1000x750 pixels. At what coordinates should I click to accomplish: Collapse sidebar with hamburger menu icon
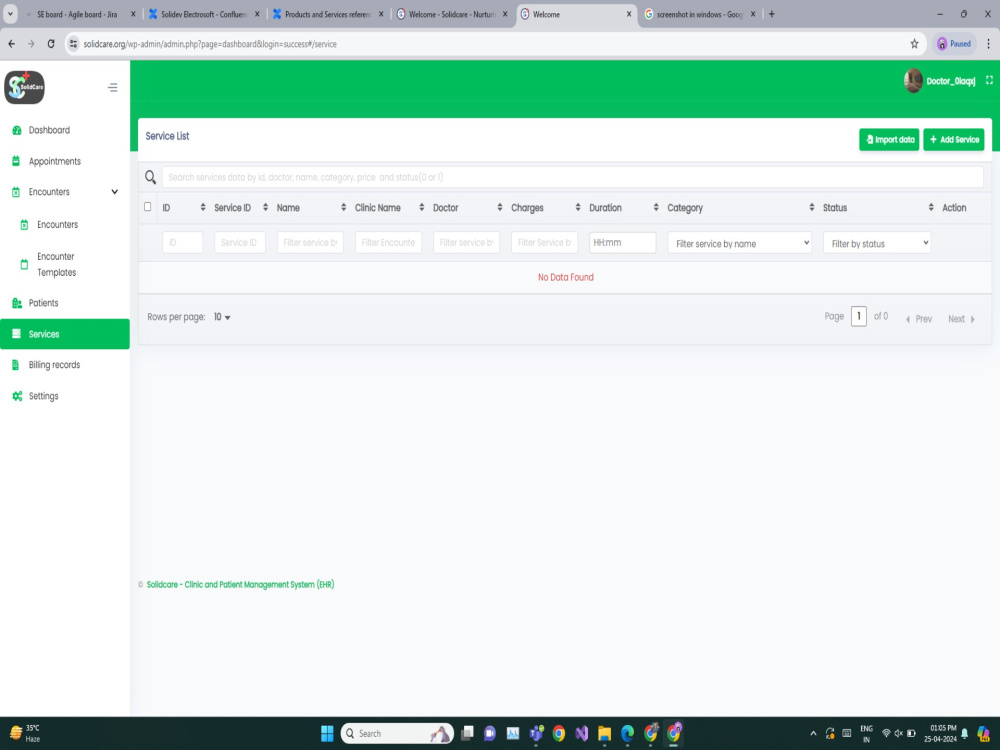(113, 87)
